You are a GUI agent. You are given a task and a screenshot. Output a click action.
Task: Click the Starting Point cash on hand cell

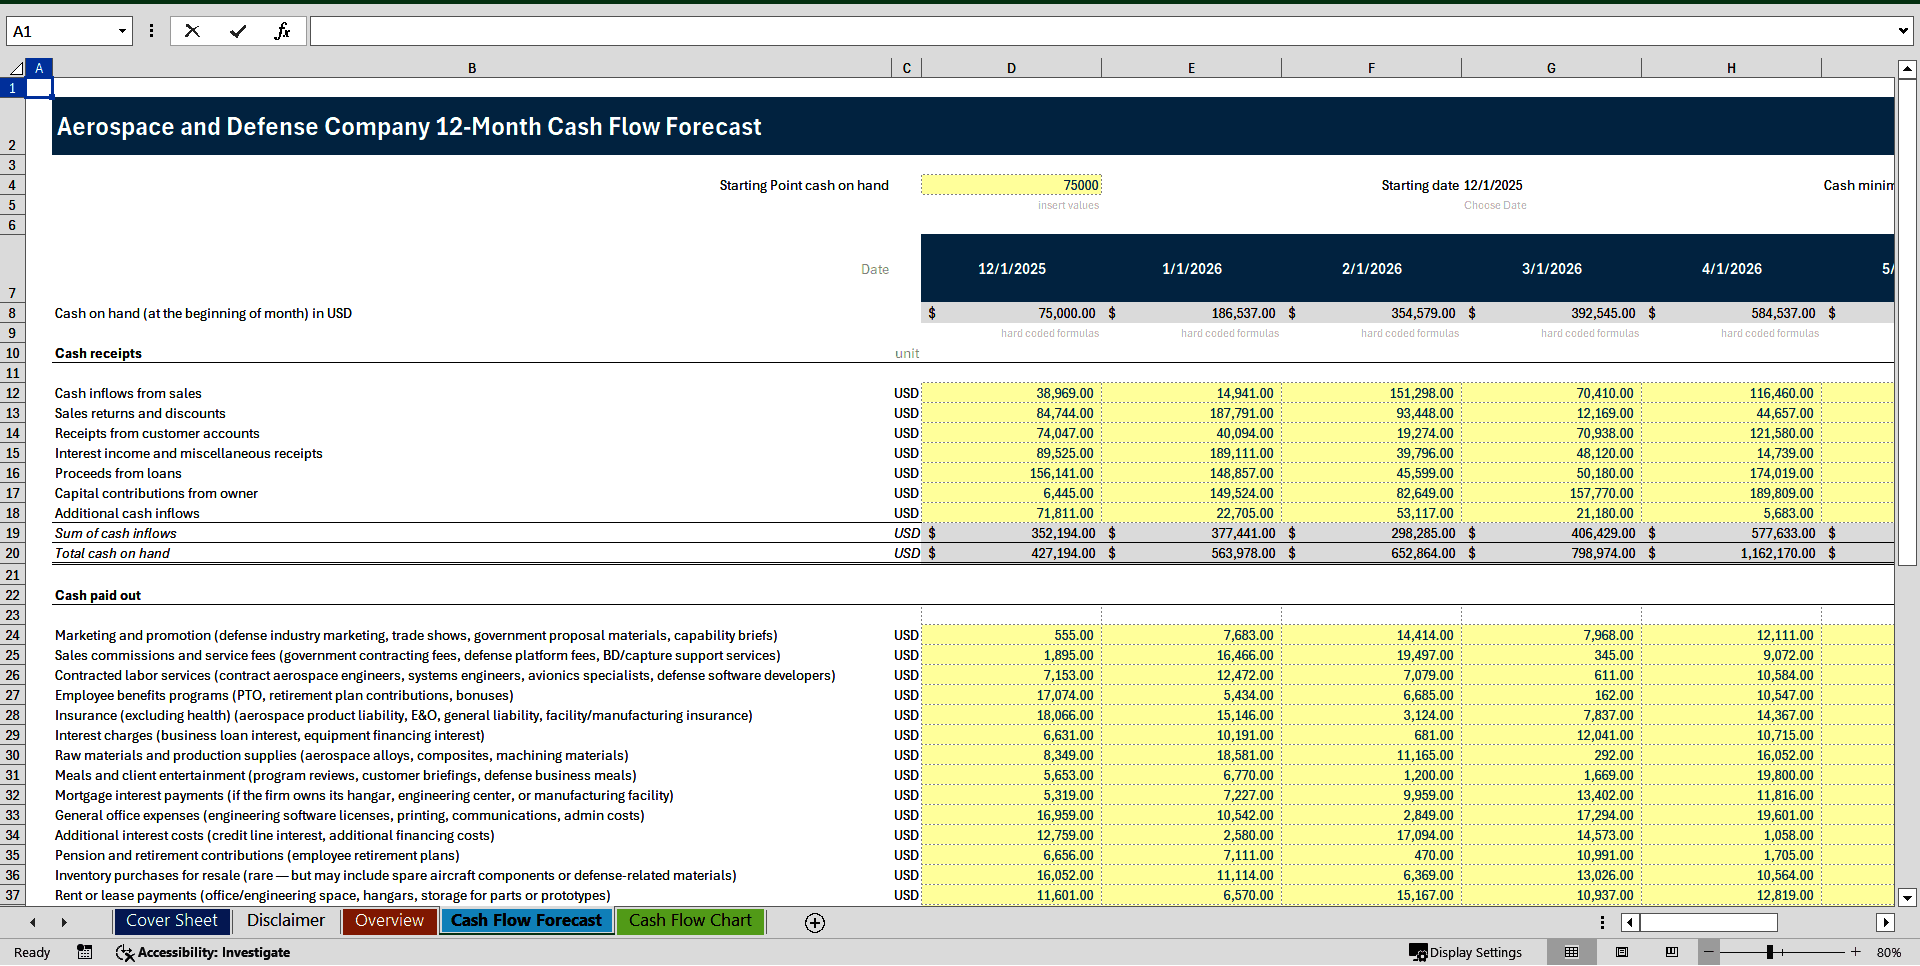click(x=1010, y=185)
